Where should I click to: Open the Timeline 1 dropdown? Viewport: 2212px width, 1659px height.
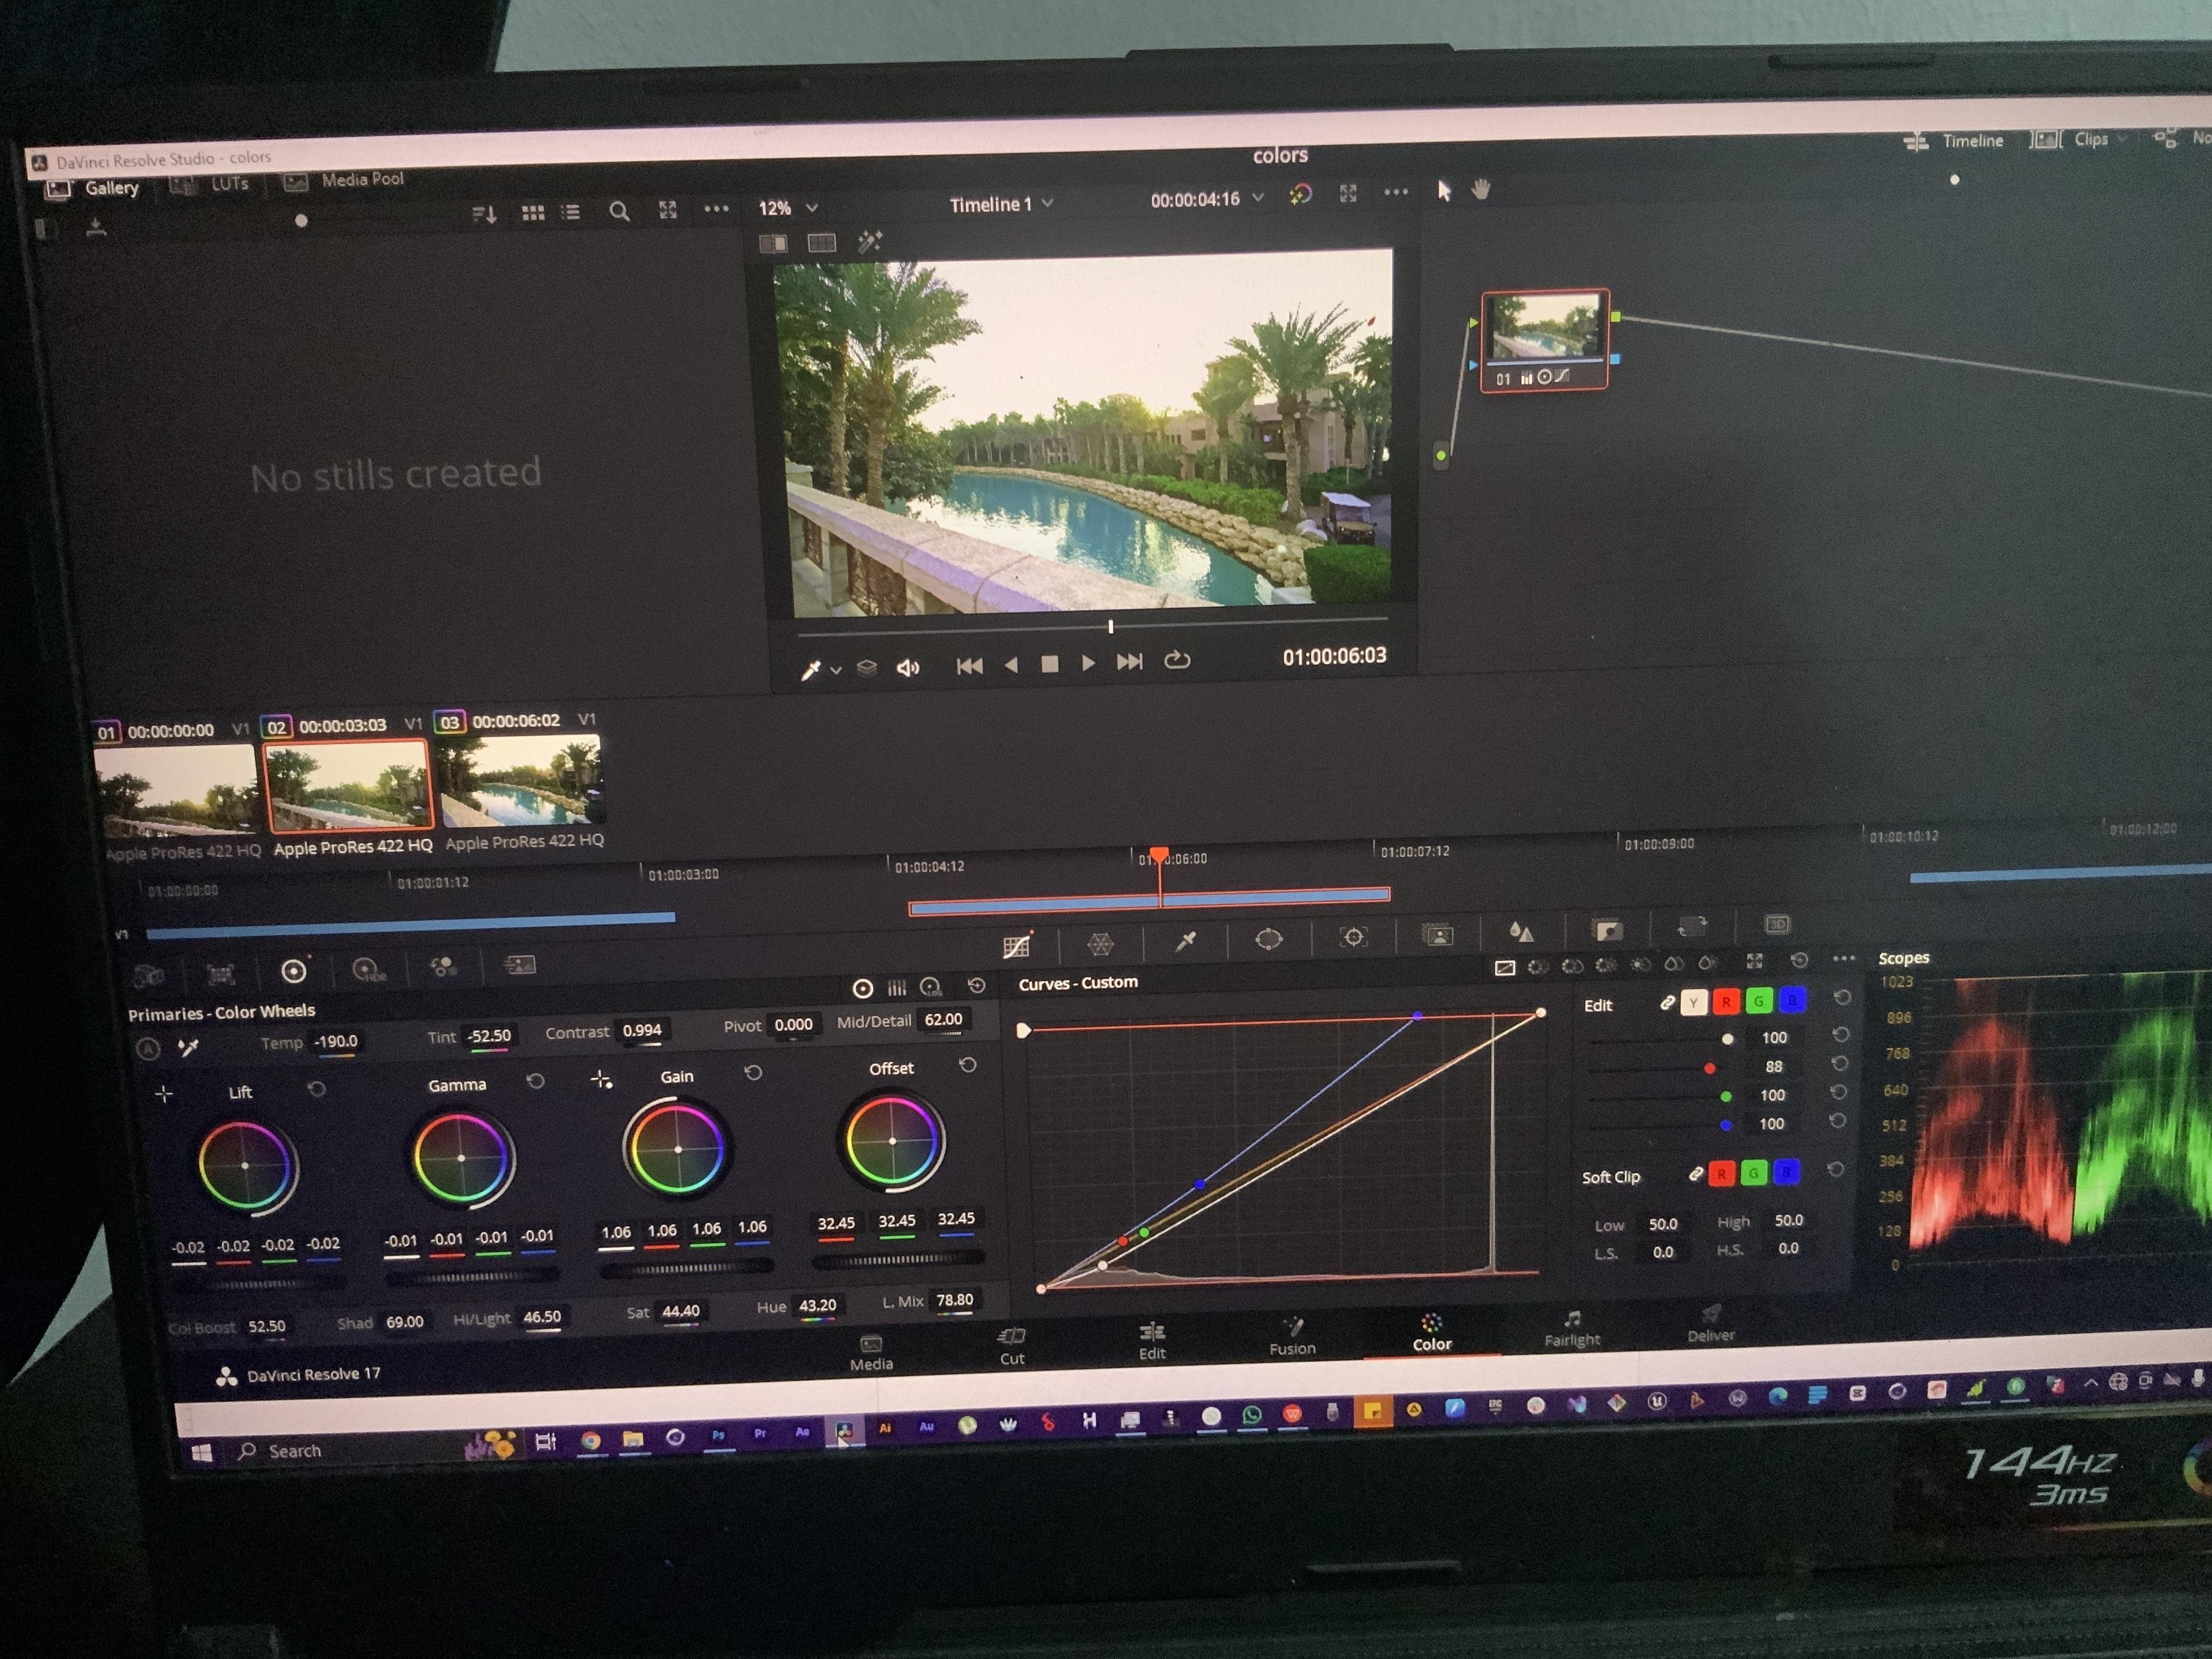coord(1001,204)
